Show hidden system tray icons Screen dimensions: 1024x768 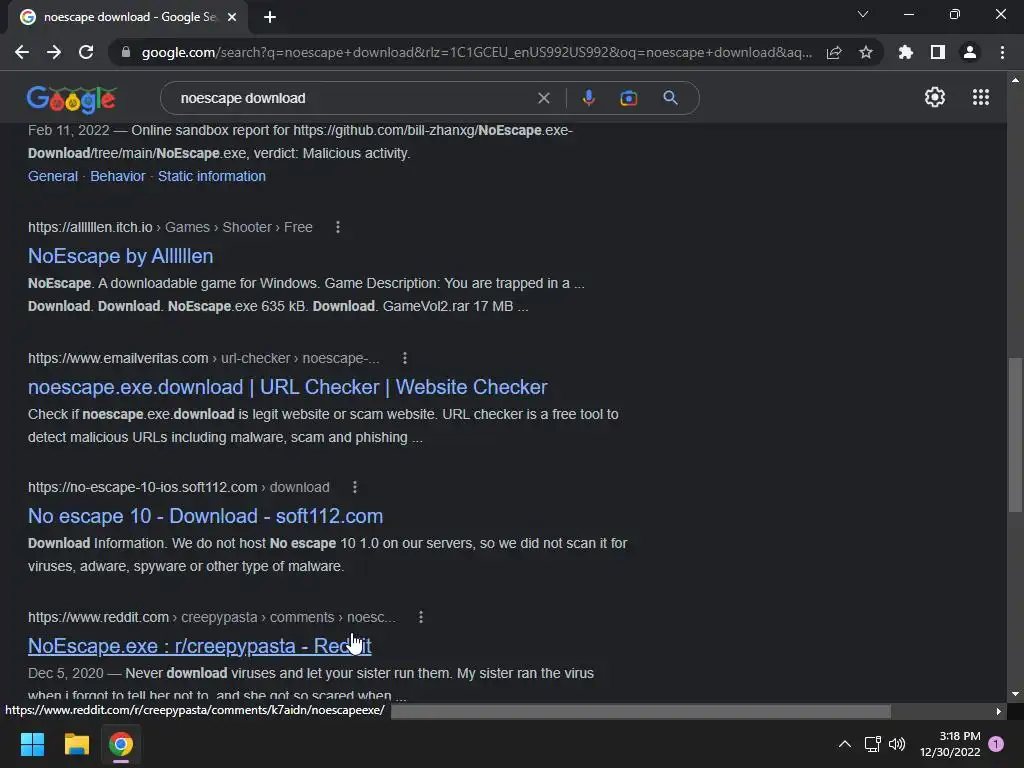(844, 744)
